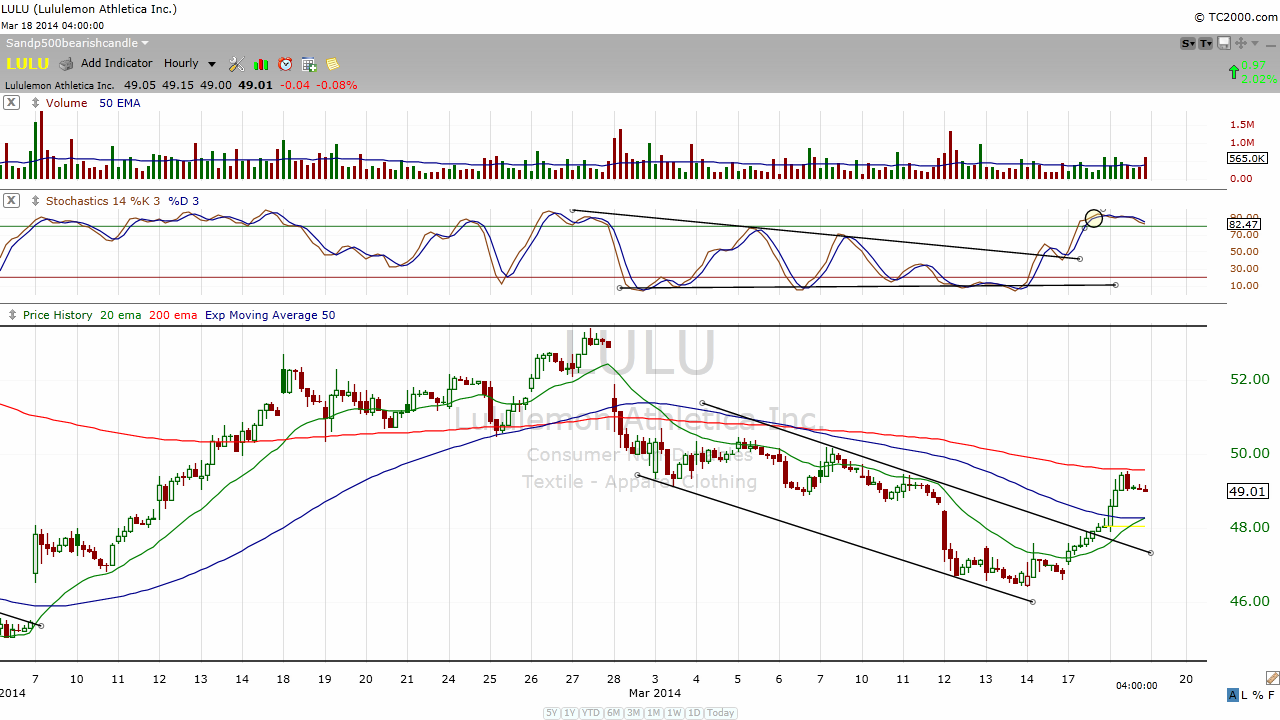Click the printer icon beside LULU
Screen dimensions: 1280x720
[x=66, y=64]
